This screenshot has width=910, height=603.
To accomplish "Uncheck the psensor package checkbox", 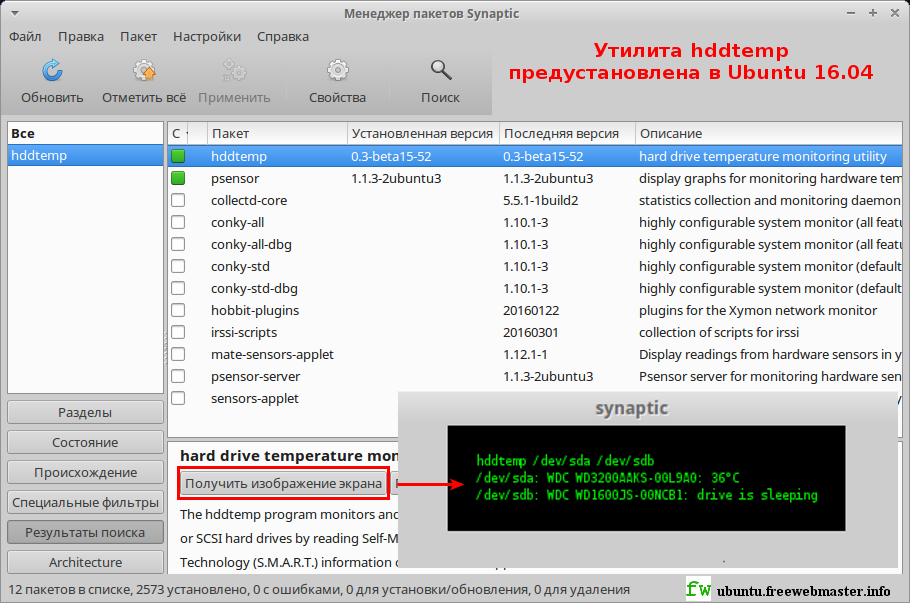I will point(178,178).
